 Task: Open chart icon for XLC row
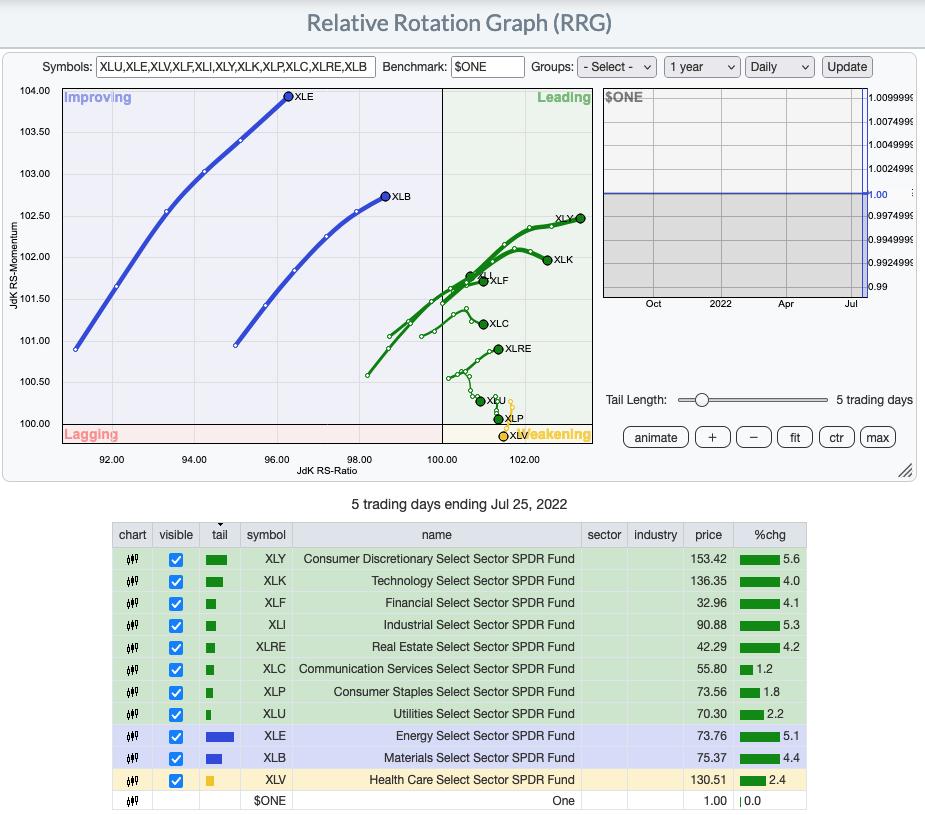pos(132,669)
